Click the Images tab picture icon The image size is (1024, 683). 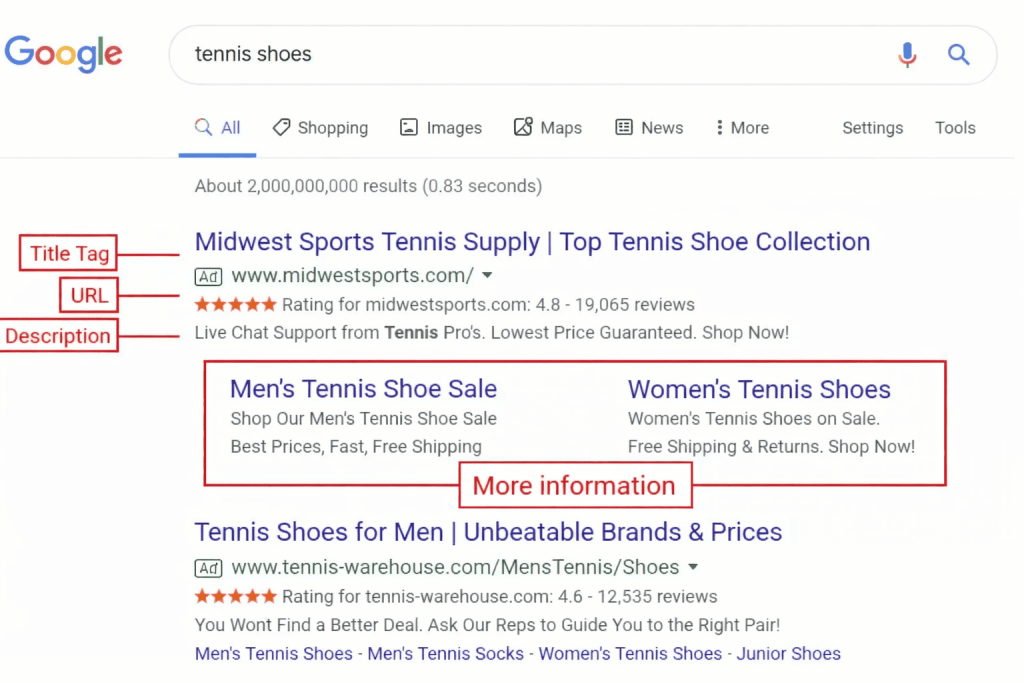point(408,127)
